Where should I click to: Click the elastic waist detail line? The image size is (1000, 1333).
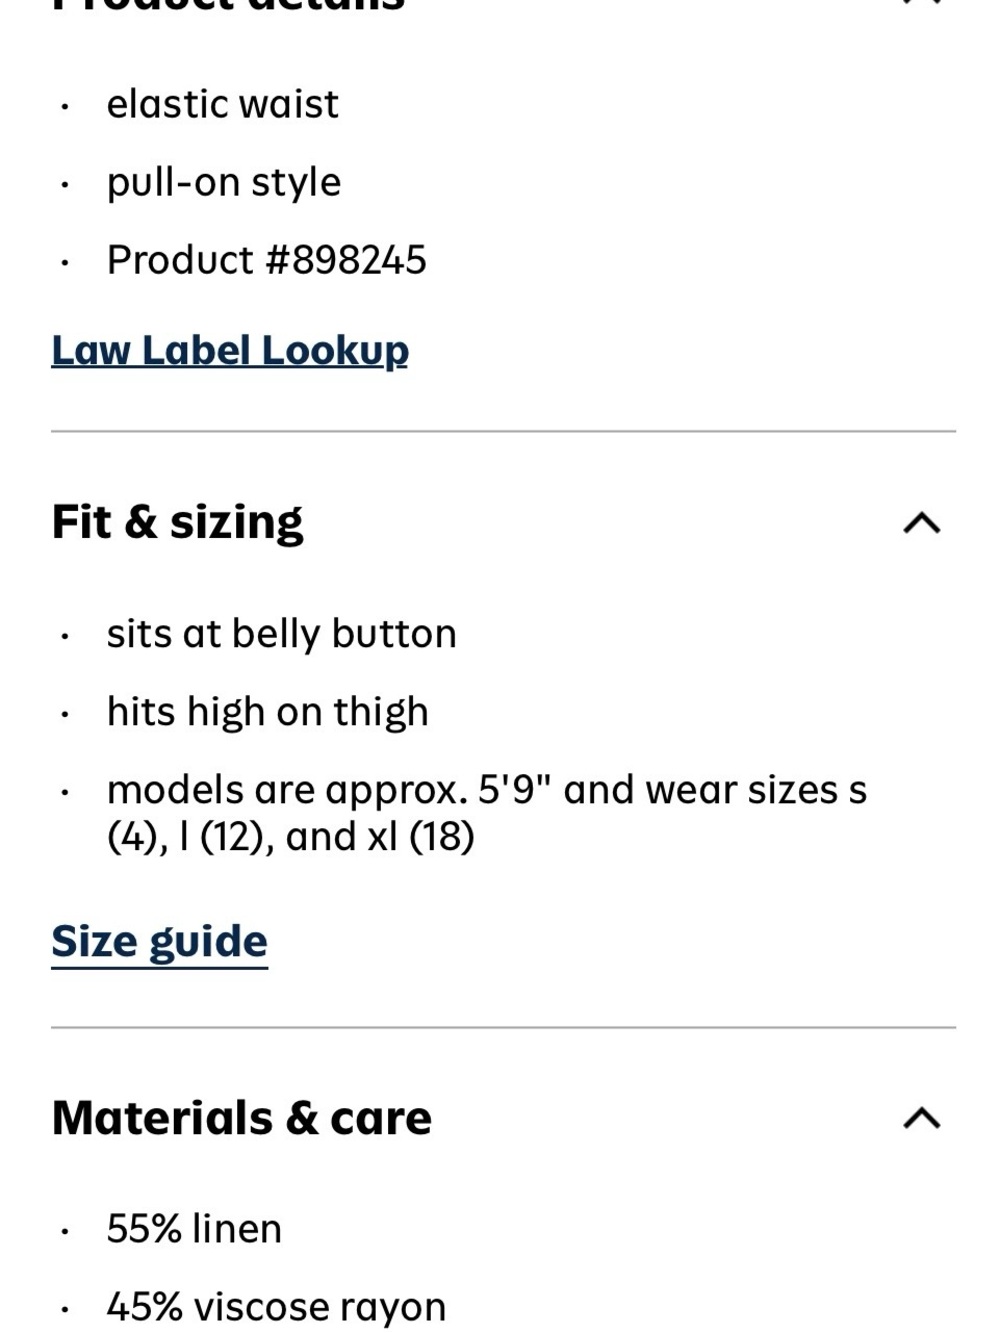point(223,104)
